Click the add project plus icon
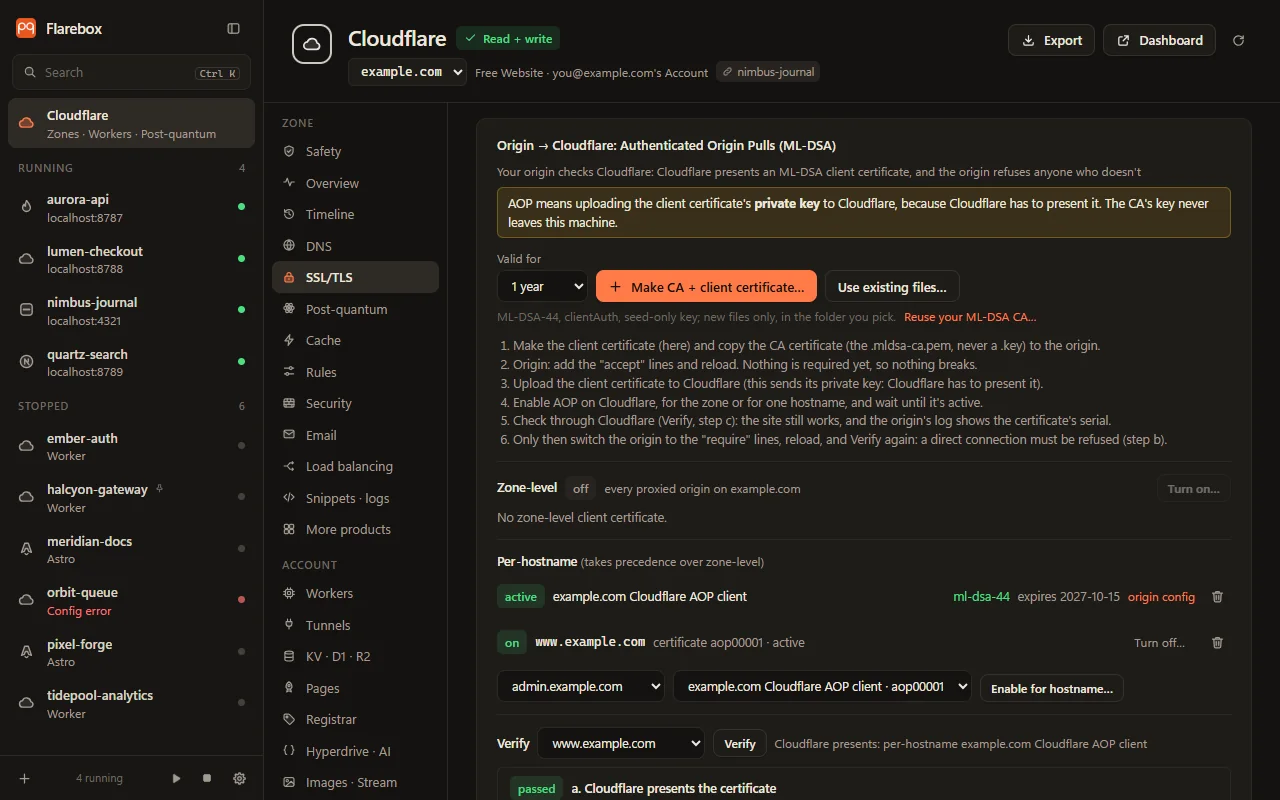 pyautogui.click(x=25, y=778)
